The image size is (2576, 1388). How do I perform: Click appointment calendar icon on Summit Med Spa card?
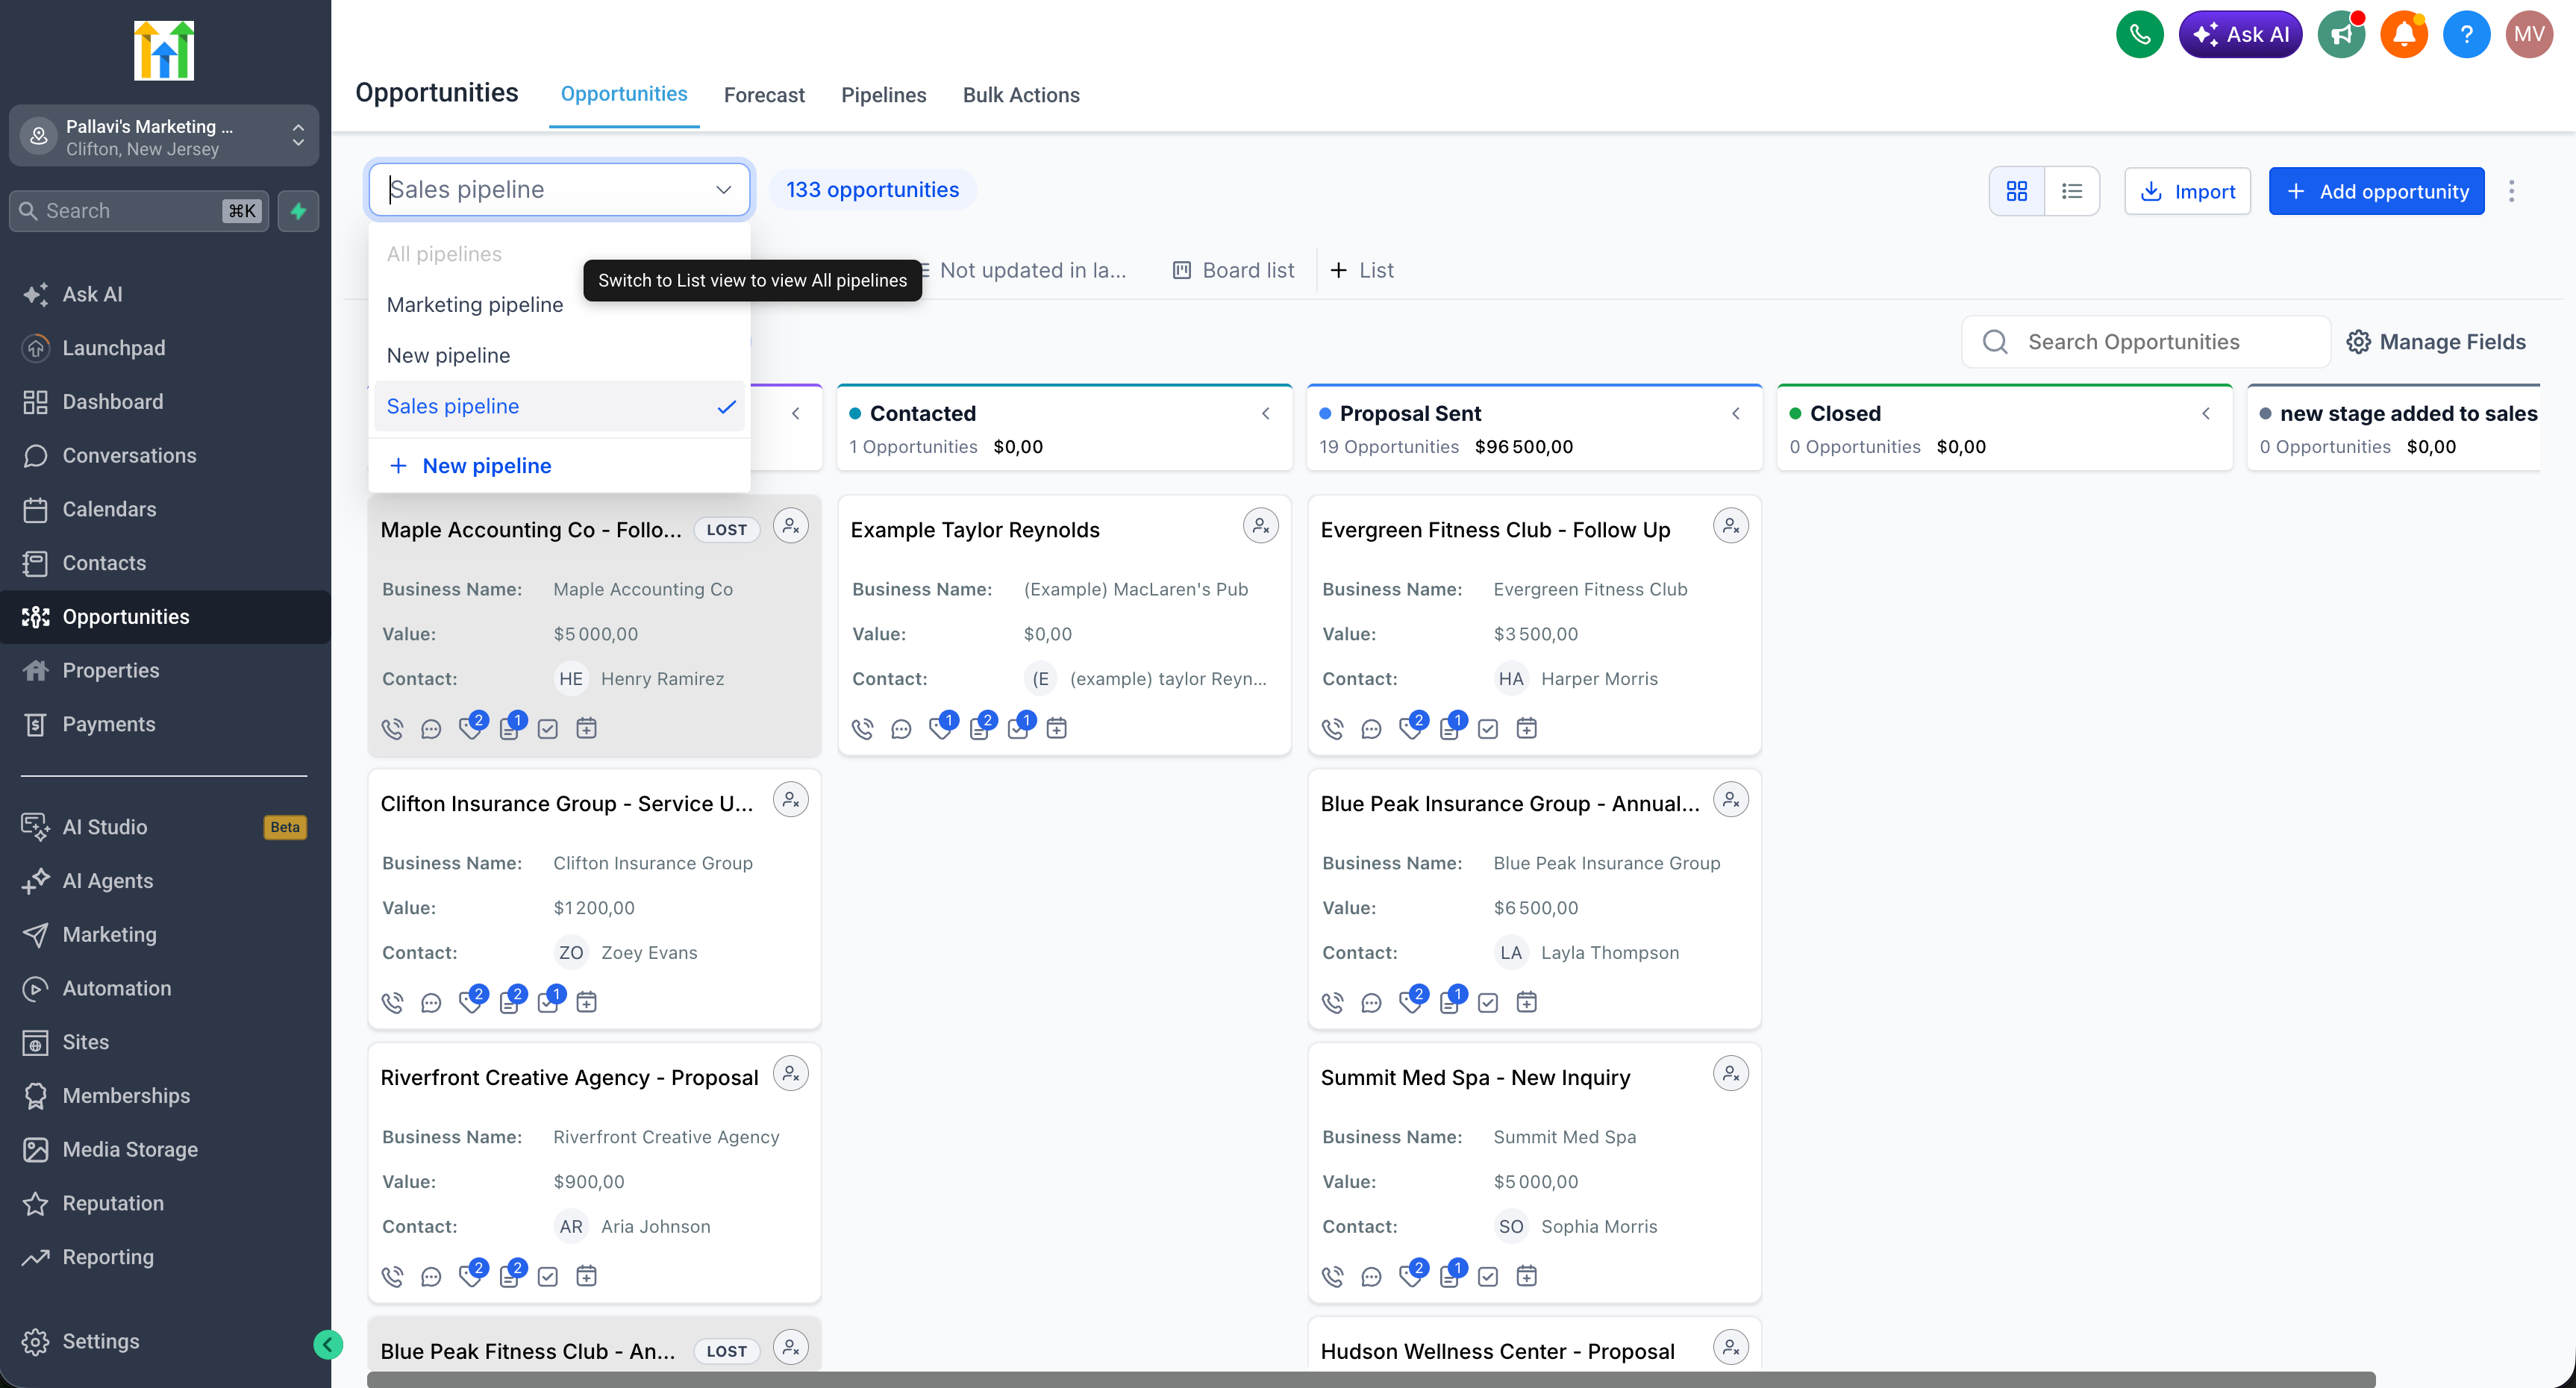click(x=1526, y=1276)
